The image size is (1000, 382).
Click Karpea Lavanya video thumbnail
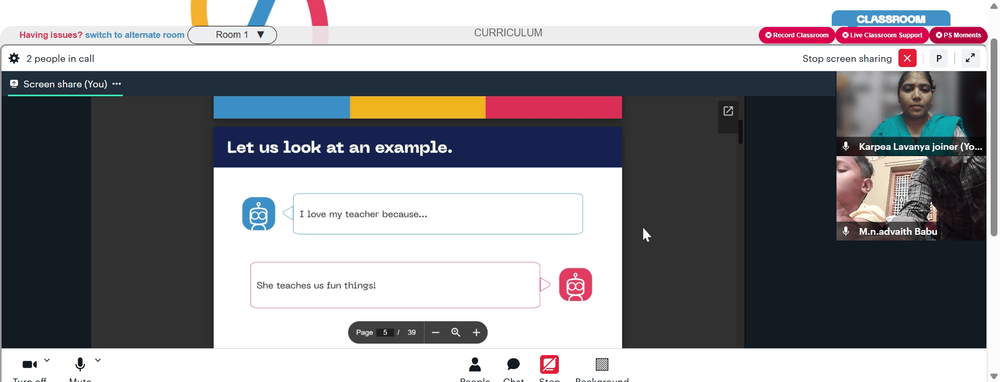(911, 113)
